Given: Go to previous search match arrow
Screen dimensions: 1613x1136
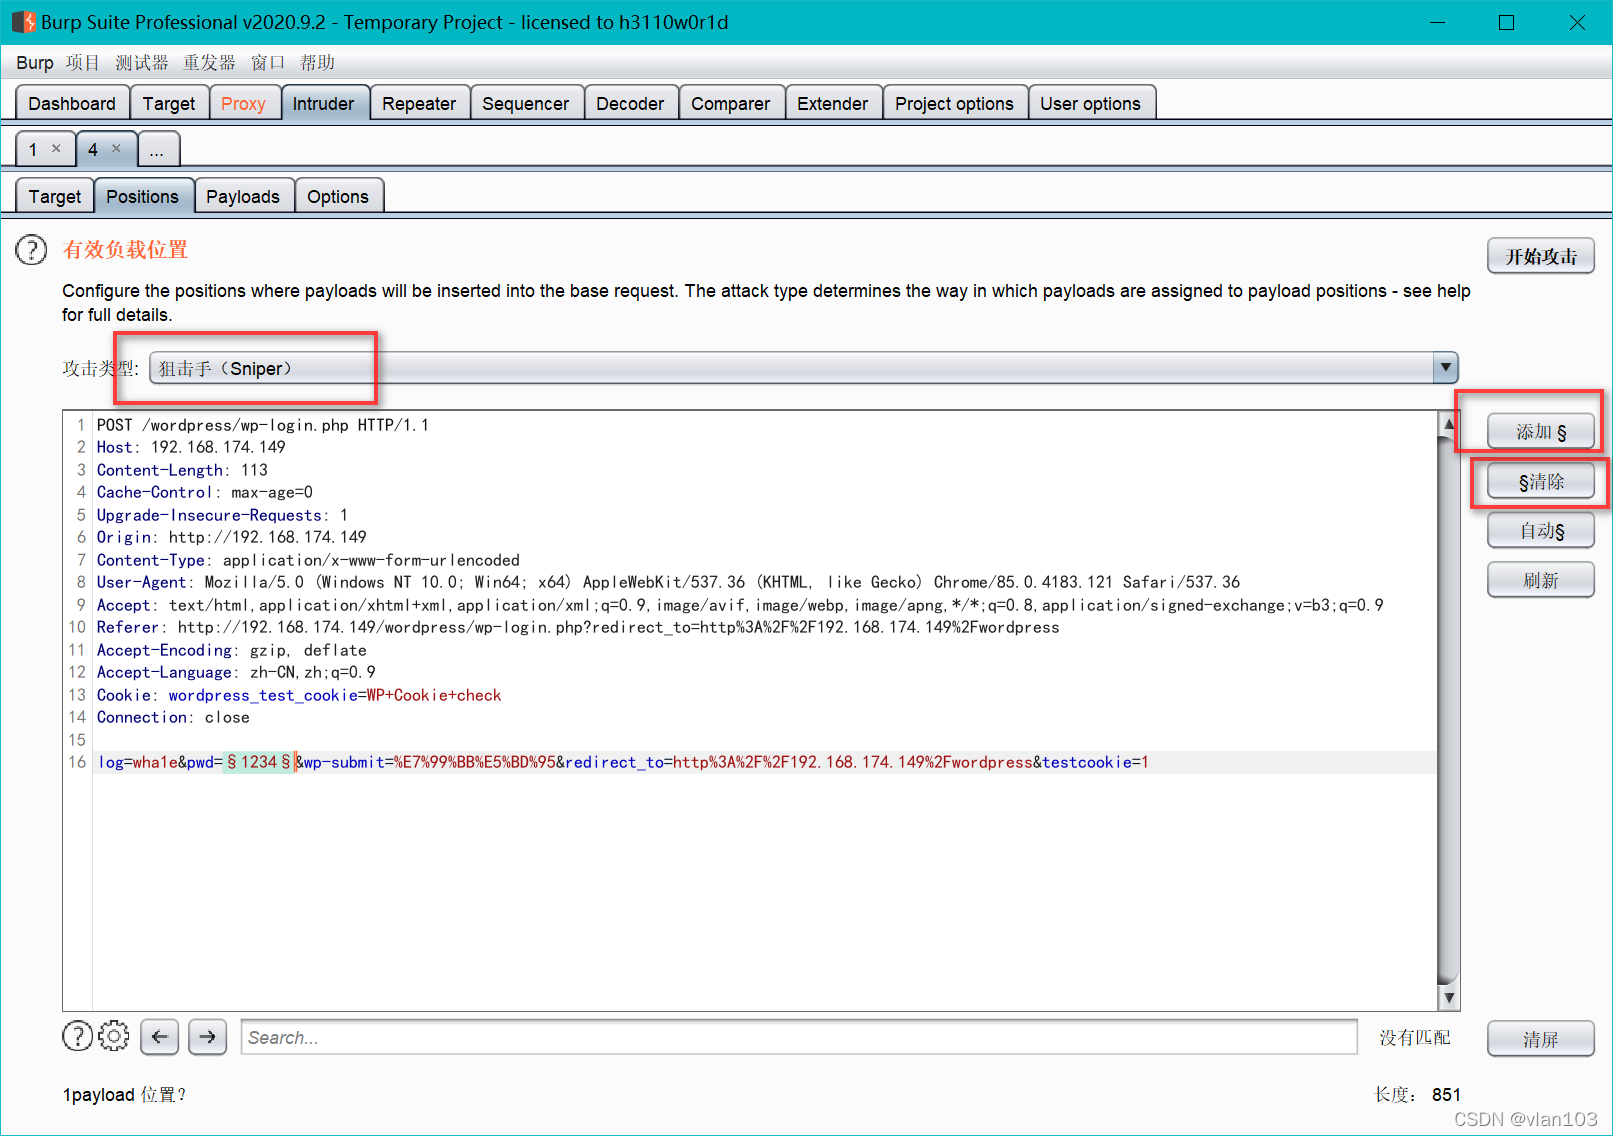Looking at the screenshot, I should (x=160, y=1037).
